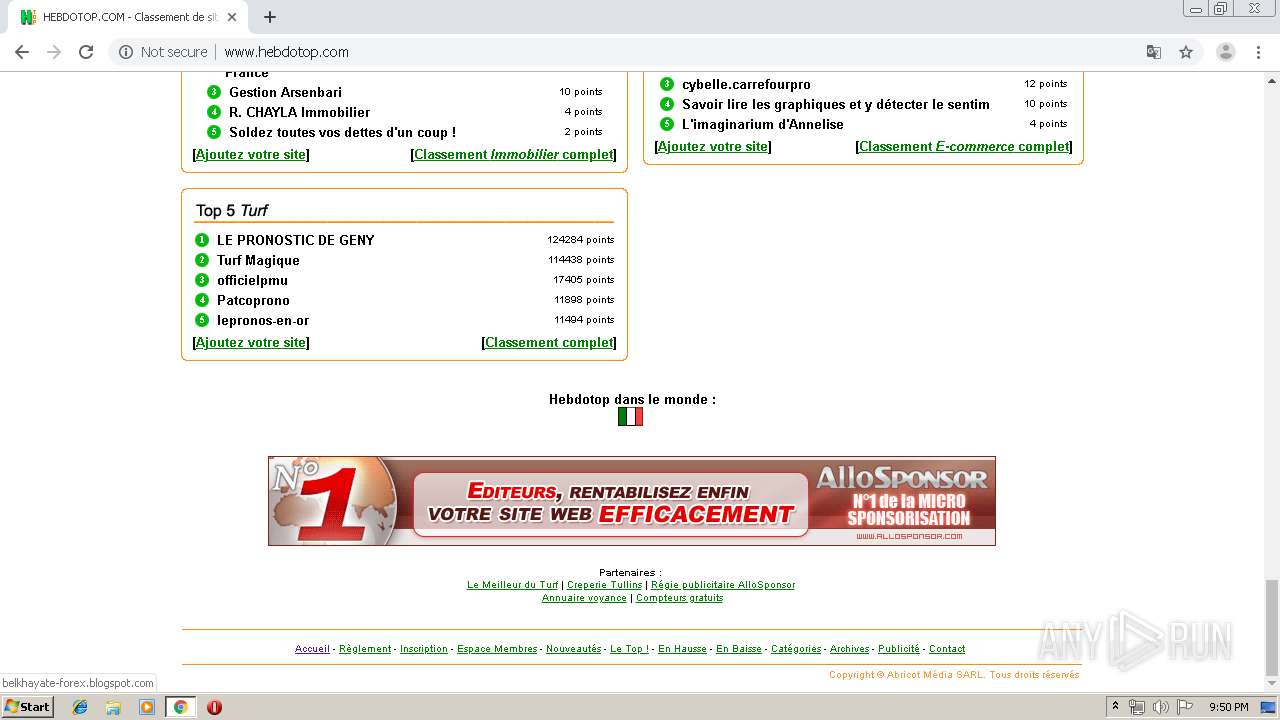Close the HEBDOTOP.COM tab

point(232,17)
